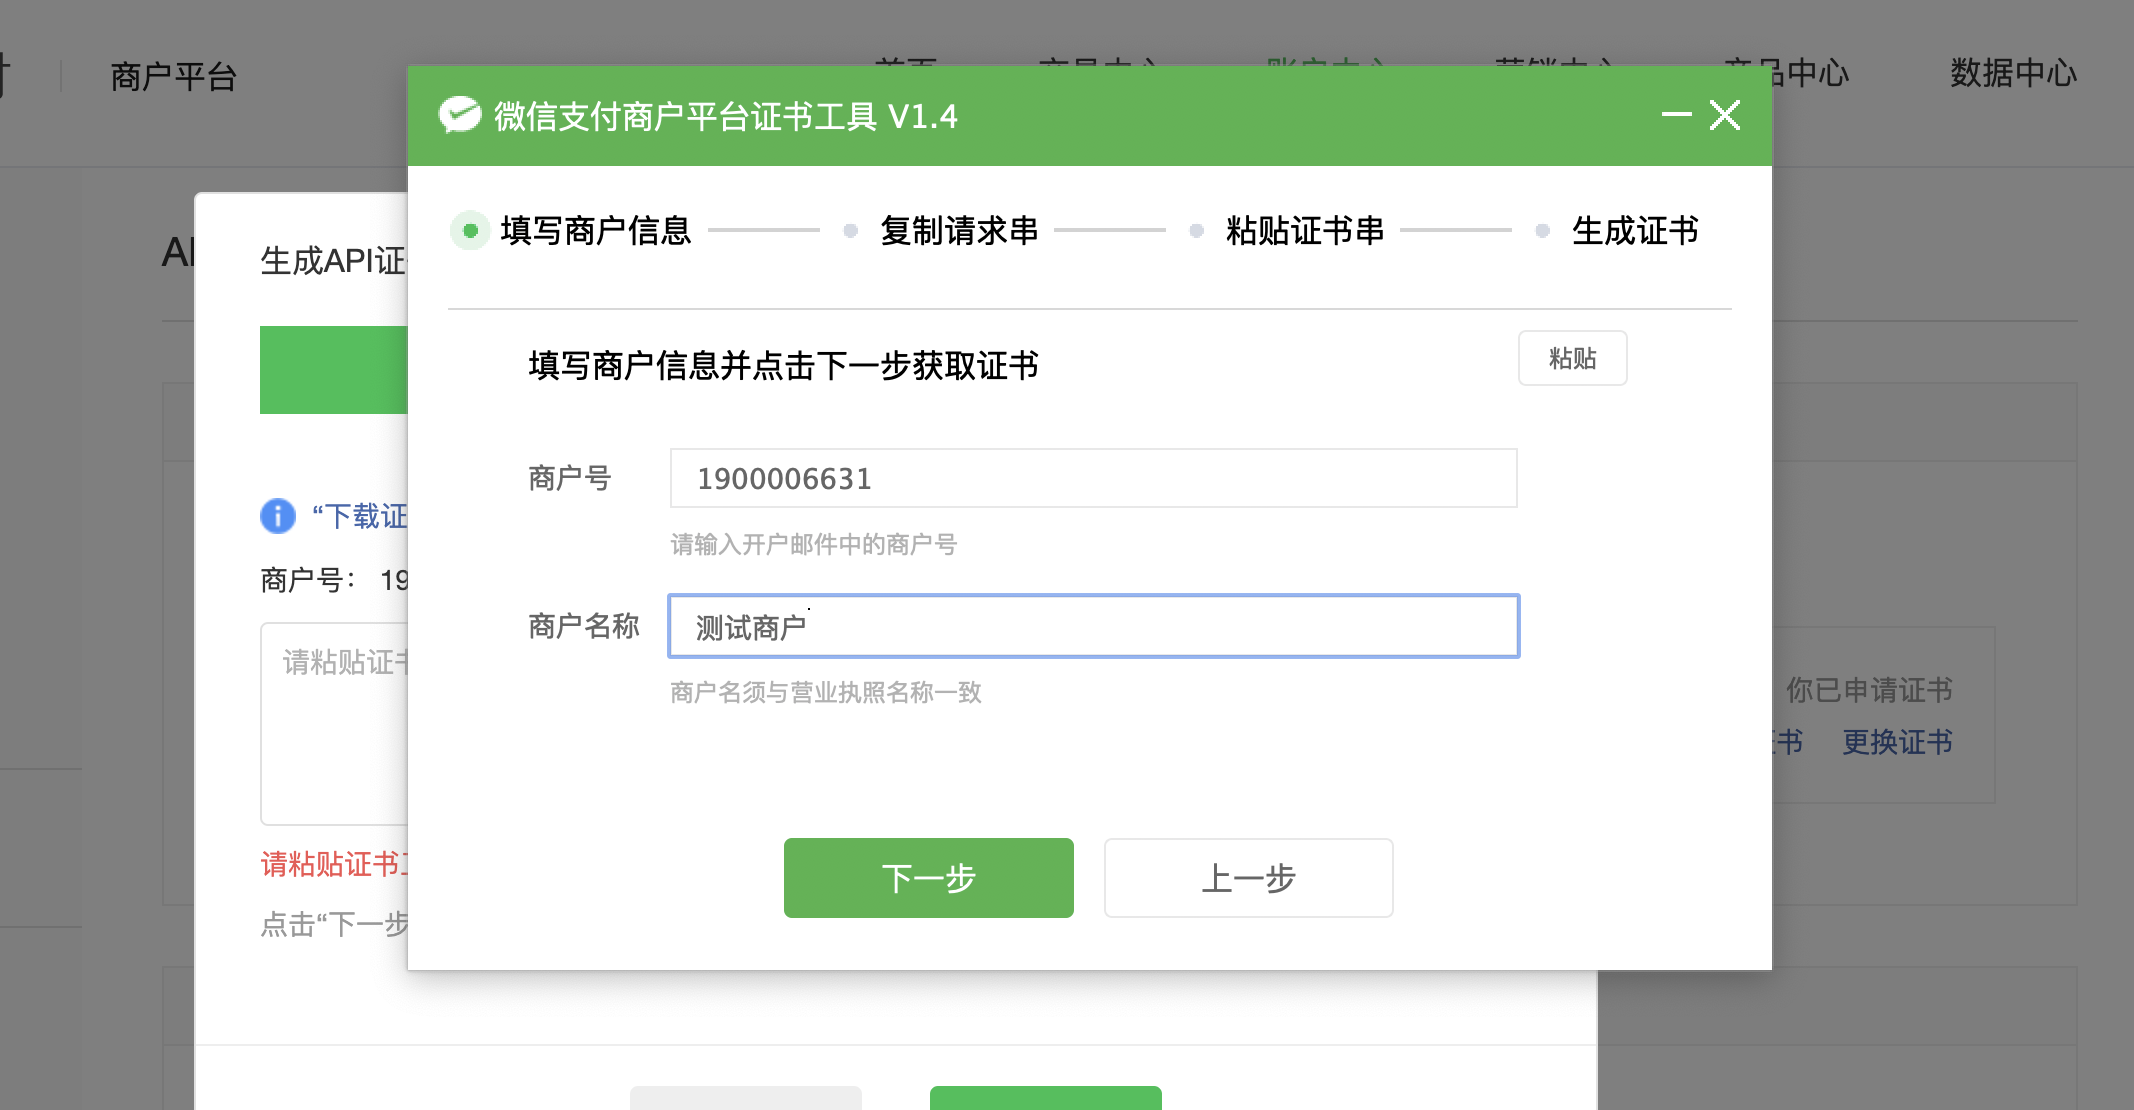
Task: Click the green 下一步 button
Action: (x=928, y=878)
